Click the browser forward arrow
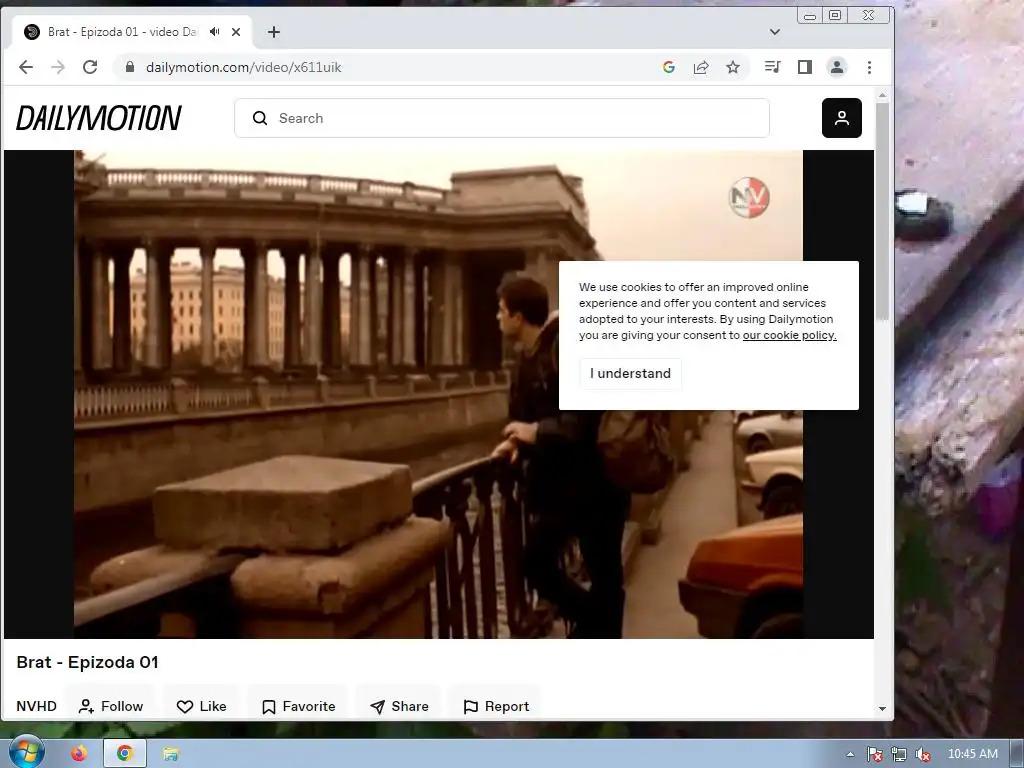 pos(58,67)
